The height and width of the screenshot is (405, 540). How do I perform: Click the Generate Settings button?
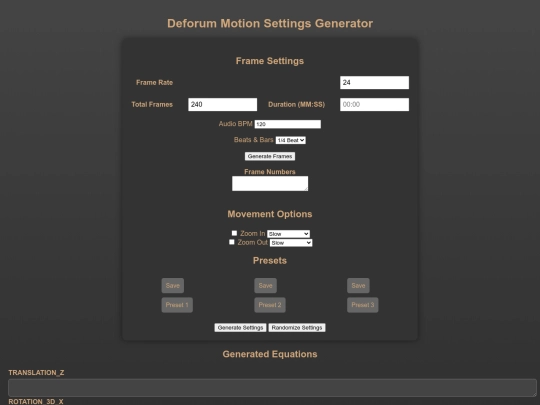tap(240, 328)
